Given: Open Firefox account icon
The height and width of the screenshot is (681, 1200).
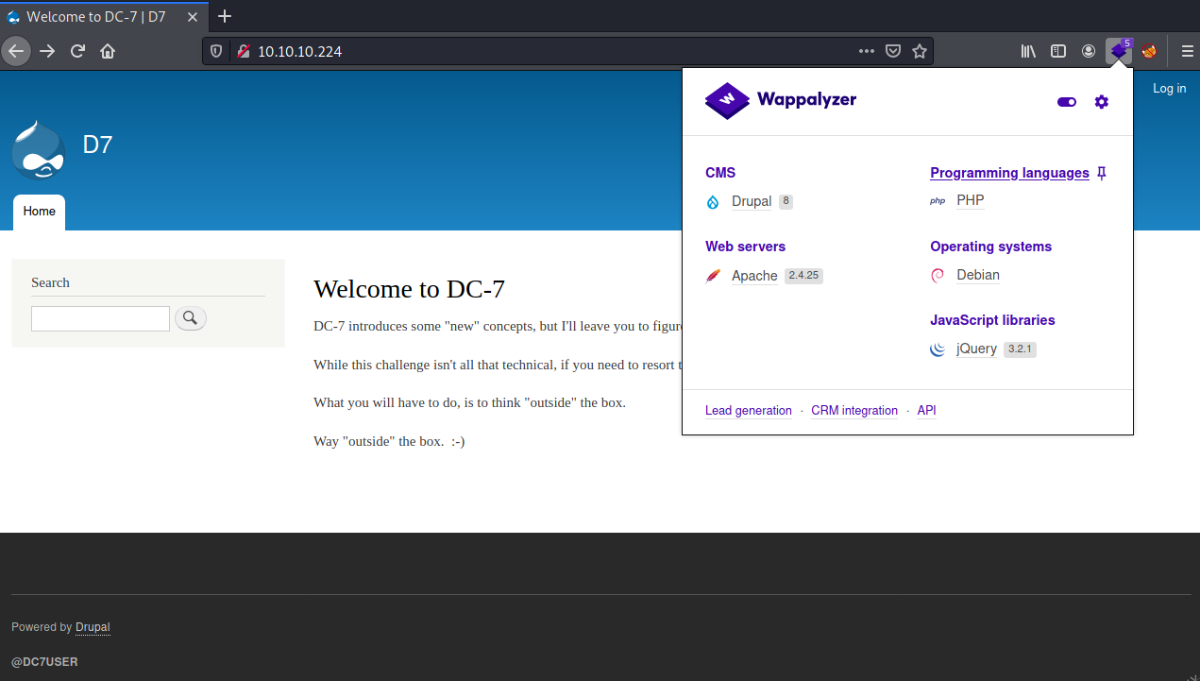Looking at the screenshot, I should [x=1088, y=51].
